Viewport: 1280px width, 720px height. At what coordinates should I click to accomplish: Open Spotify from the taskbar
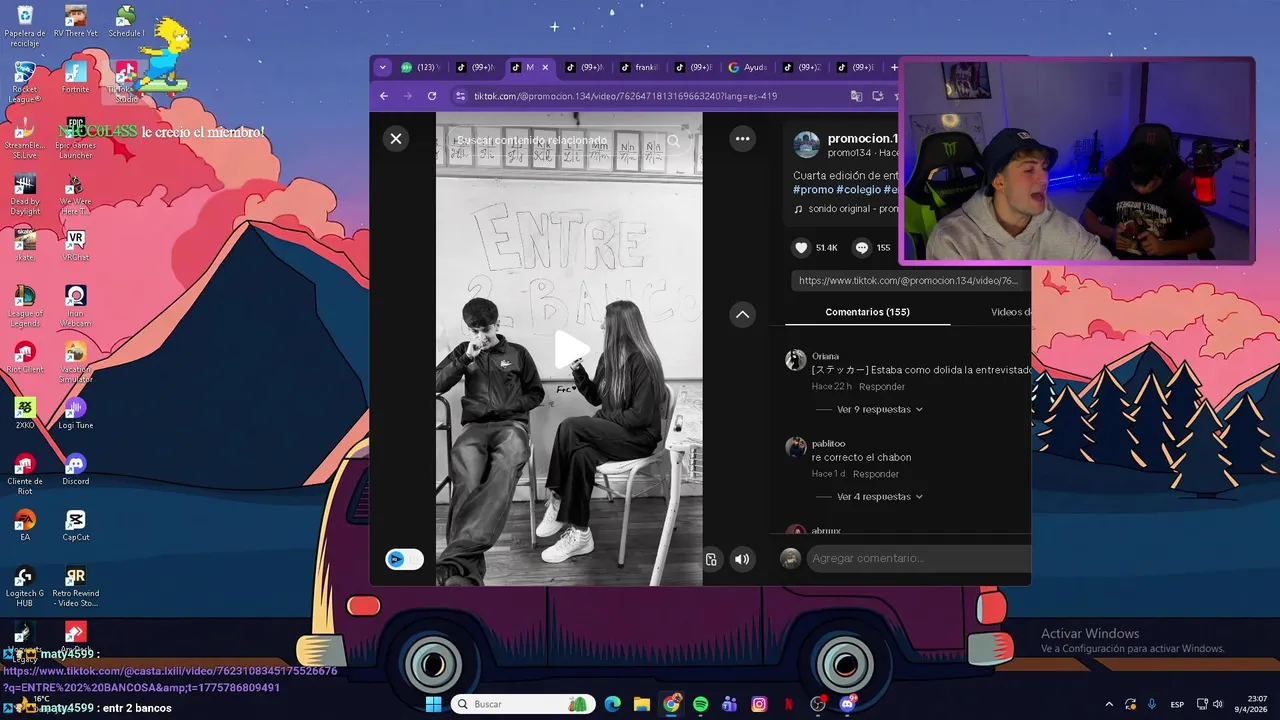tap(700, 704)
